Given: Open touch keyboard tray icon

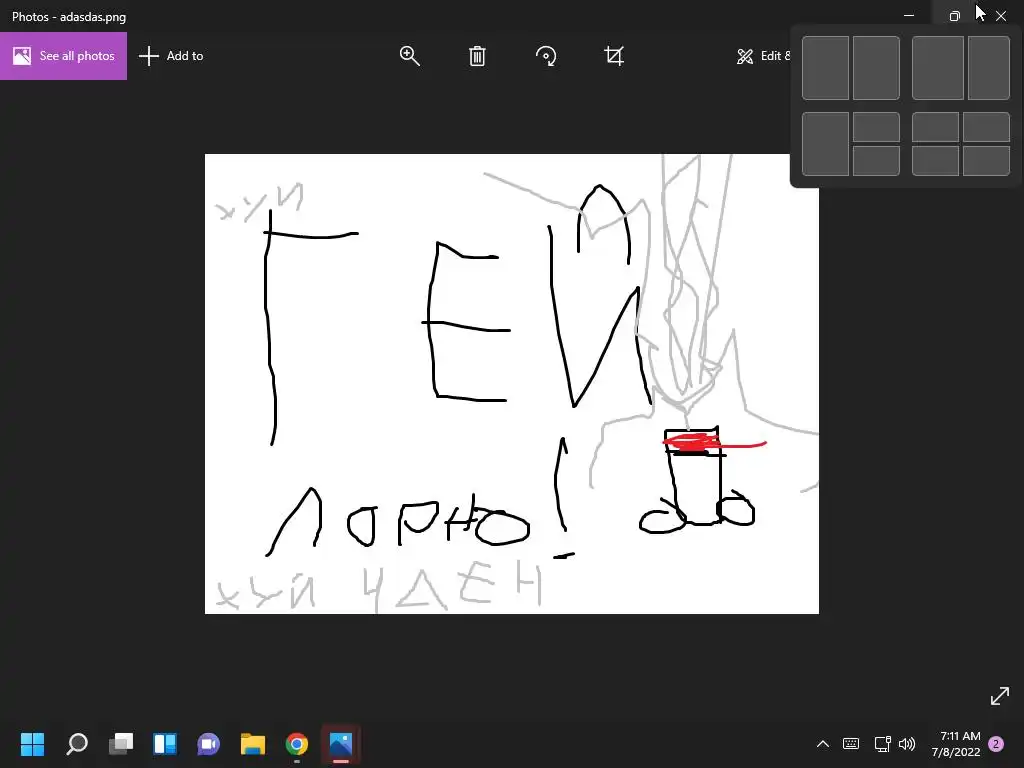Looking at the screenshot, I should pos(851,744).
